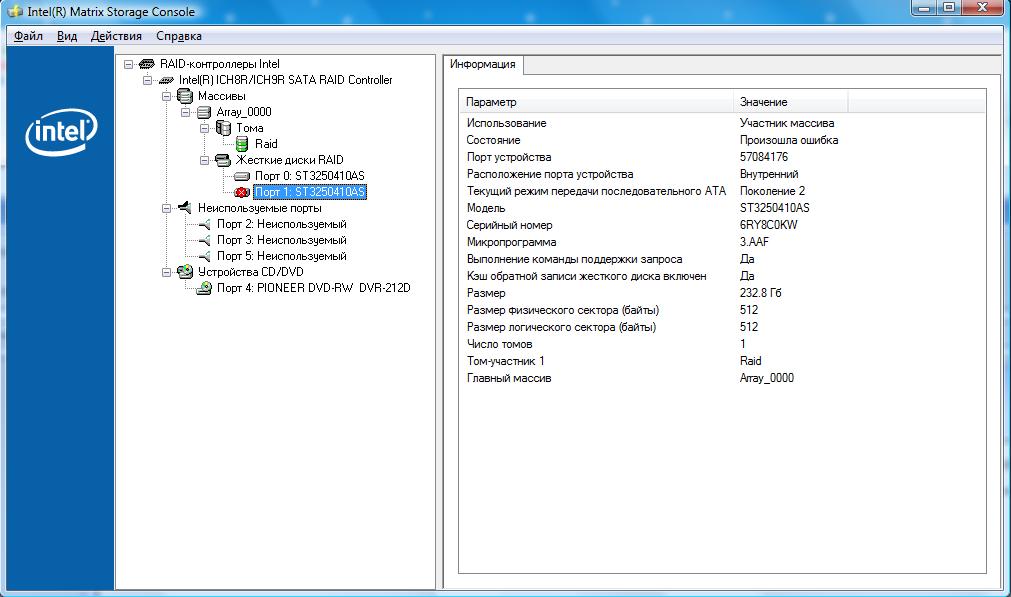Select Жесткие диски RAID tree item

(290, 160)
